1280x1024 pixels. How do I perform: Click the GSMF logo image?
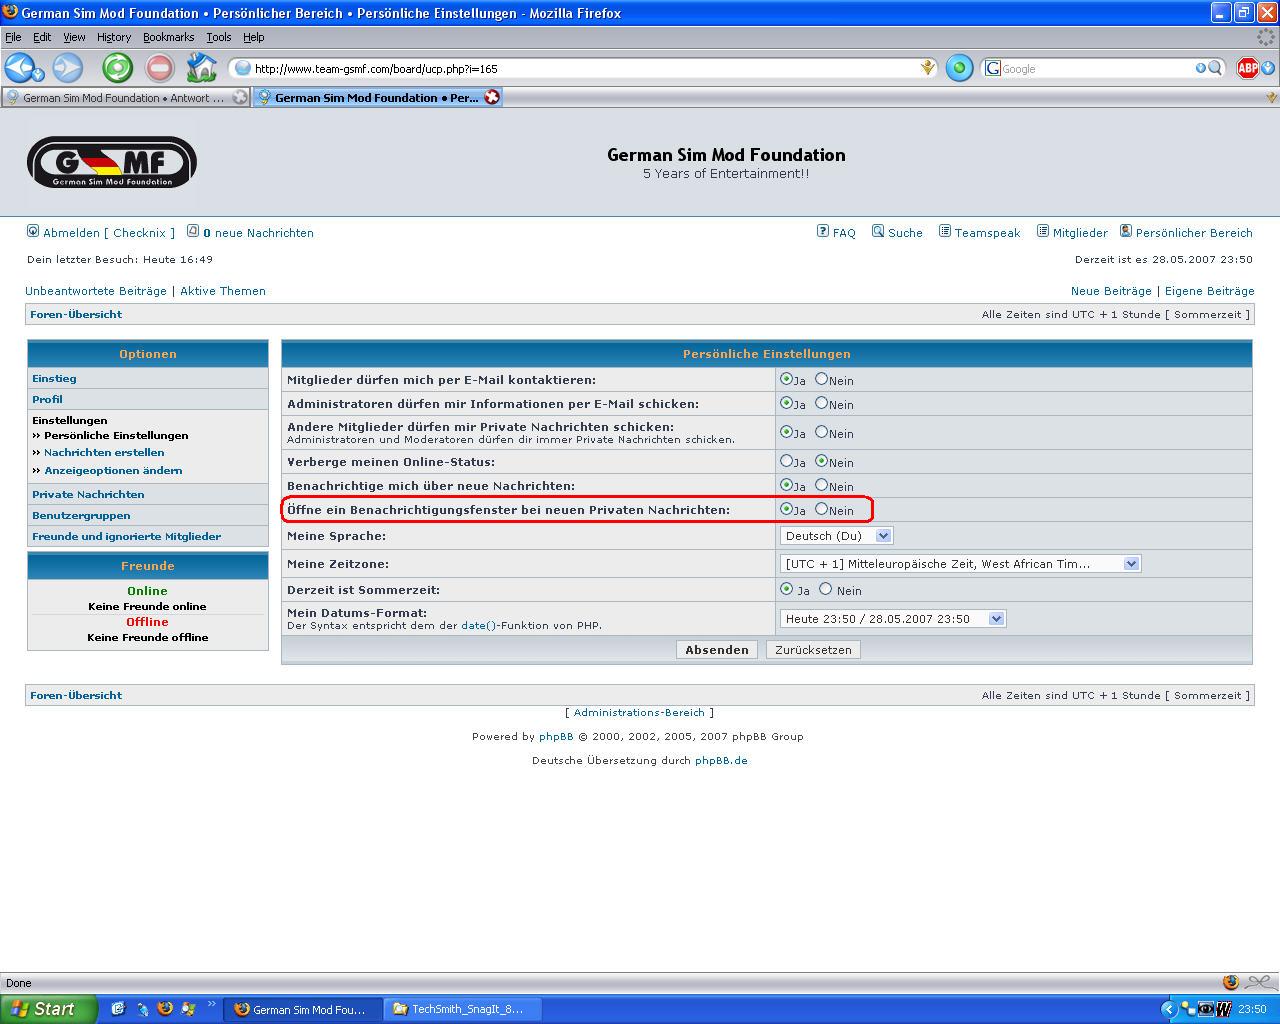pyautogui.click(x=112, y=163)
